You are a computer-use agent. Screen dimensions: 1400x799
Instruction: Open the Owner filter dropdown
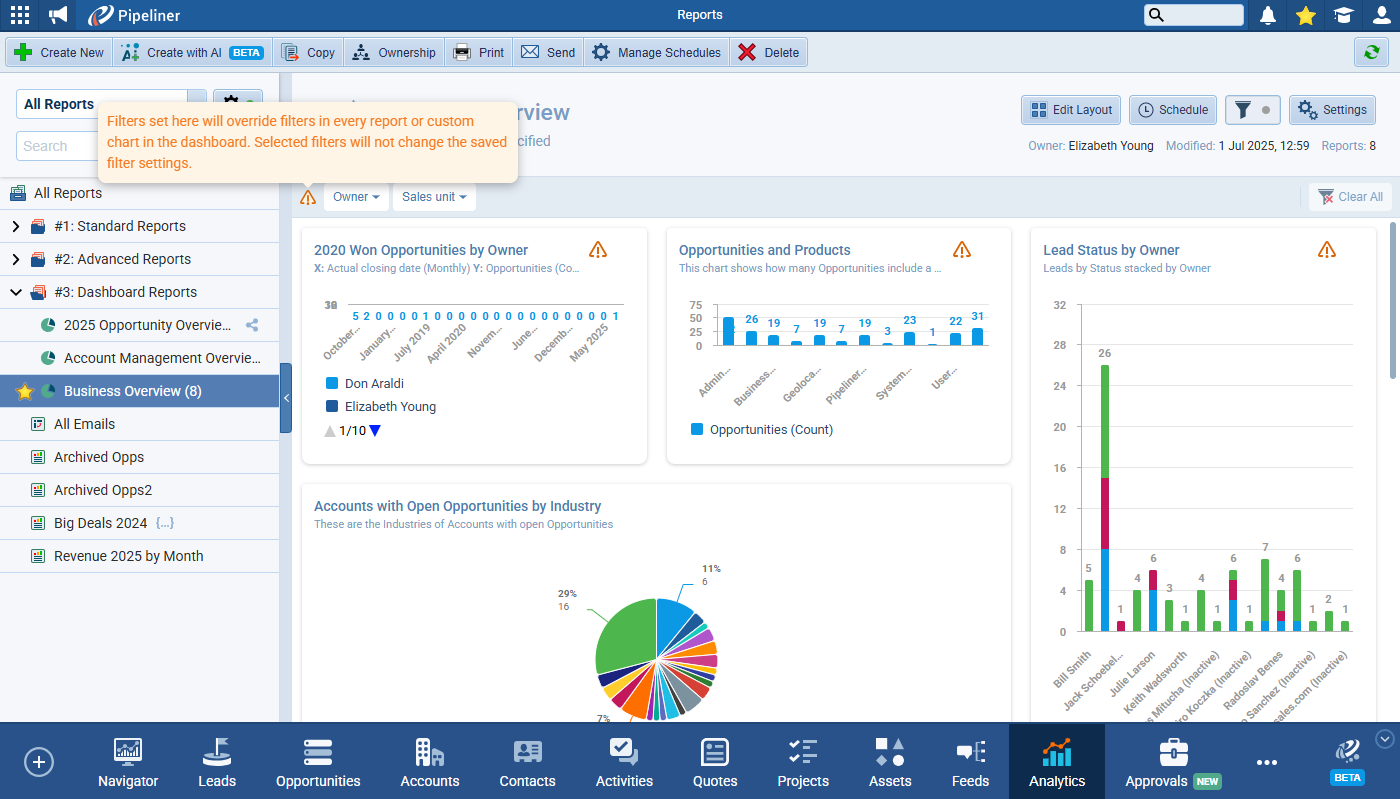(356, 197)
